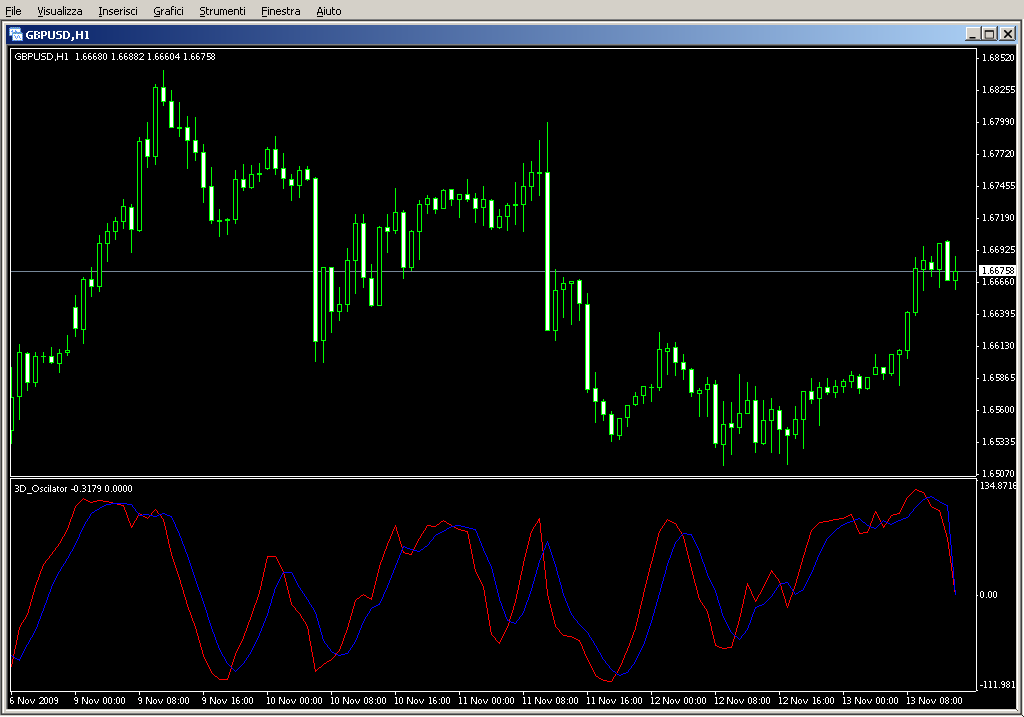Click the GBPUSD,H1 price header text
1024x717 pixels.
click(x=115, y=57)
